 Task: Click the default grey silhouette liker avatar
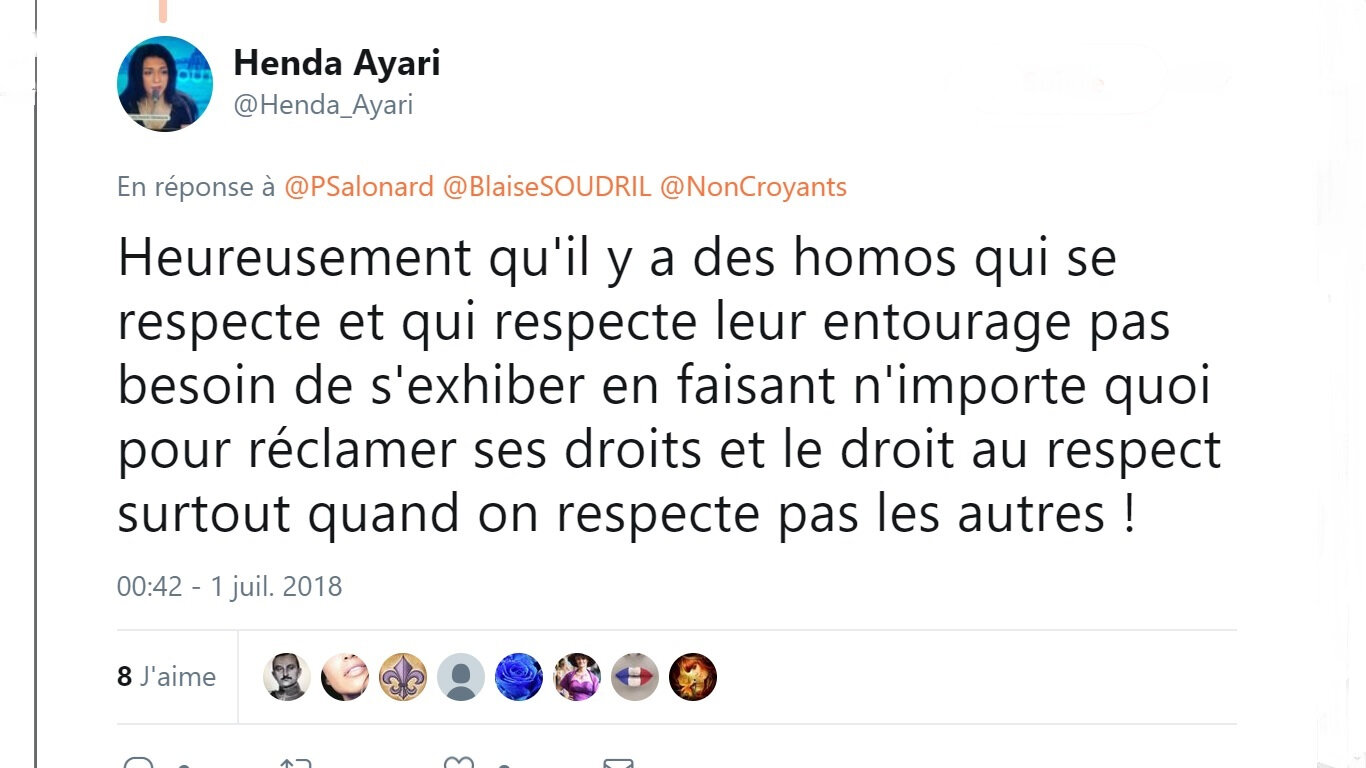[x=461, y=677]
